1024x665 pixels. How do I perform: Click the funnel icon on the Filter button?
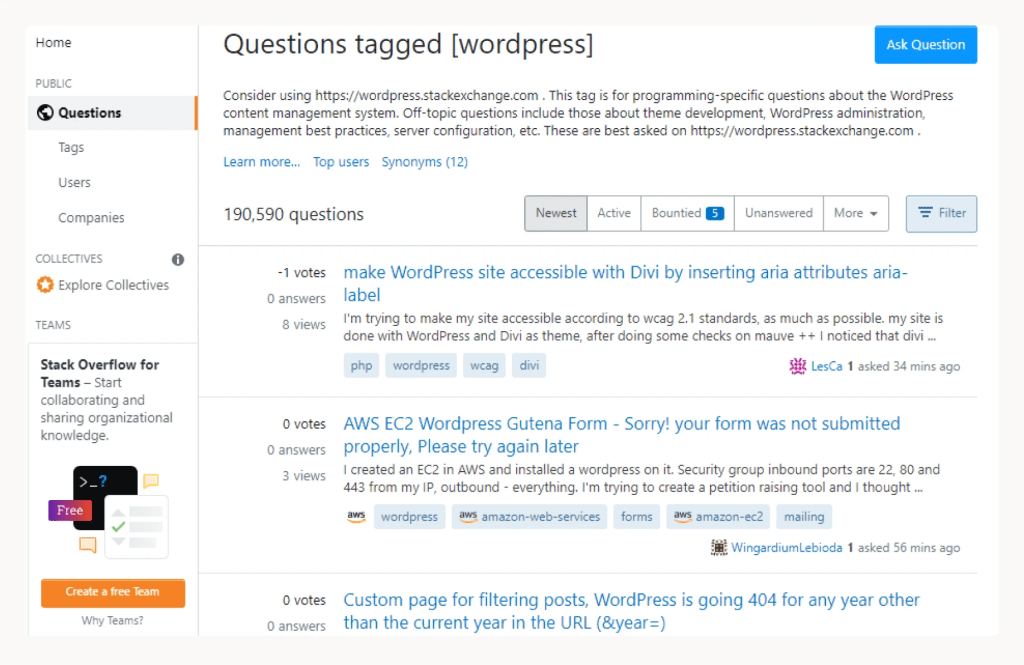point(923,213)
